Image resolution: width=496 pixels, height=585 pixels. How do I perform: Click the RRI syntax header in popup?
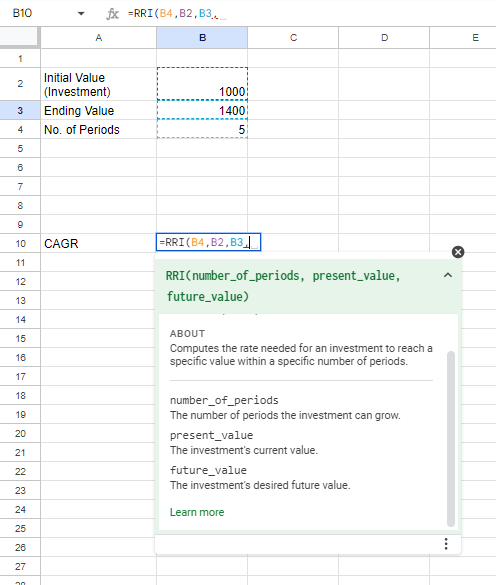click(283, 286)
